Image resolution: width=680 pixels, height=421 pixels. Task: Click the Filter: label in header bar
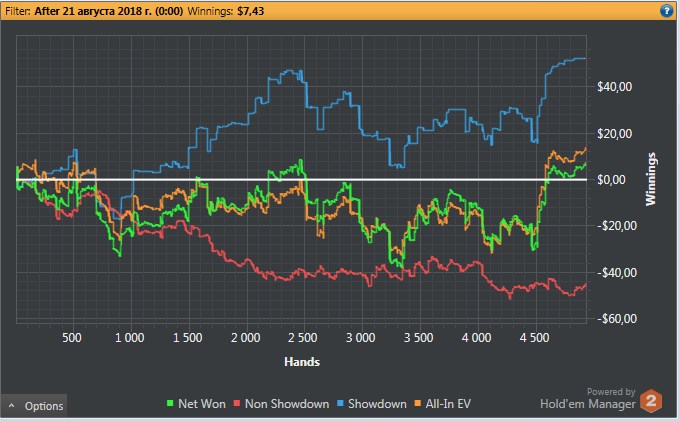pyautogui.click(x=18, y=11)
